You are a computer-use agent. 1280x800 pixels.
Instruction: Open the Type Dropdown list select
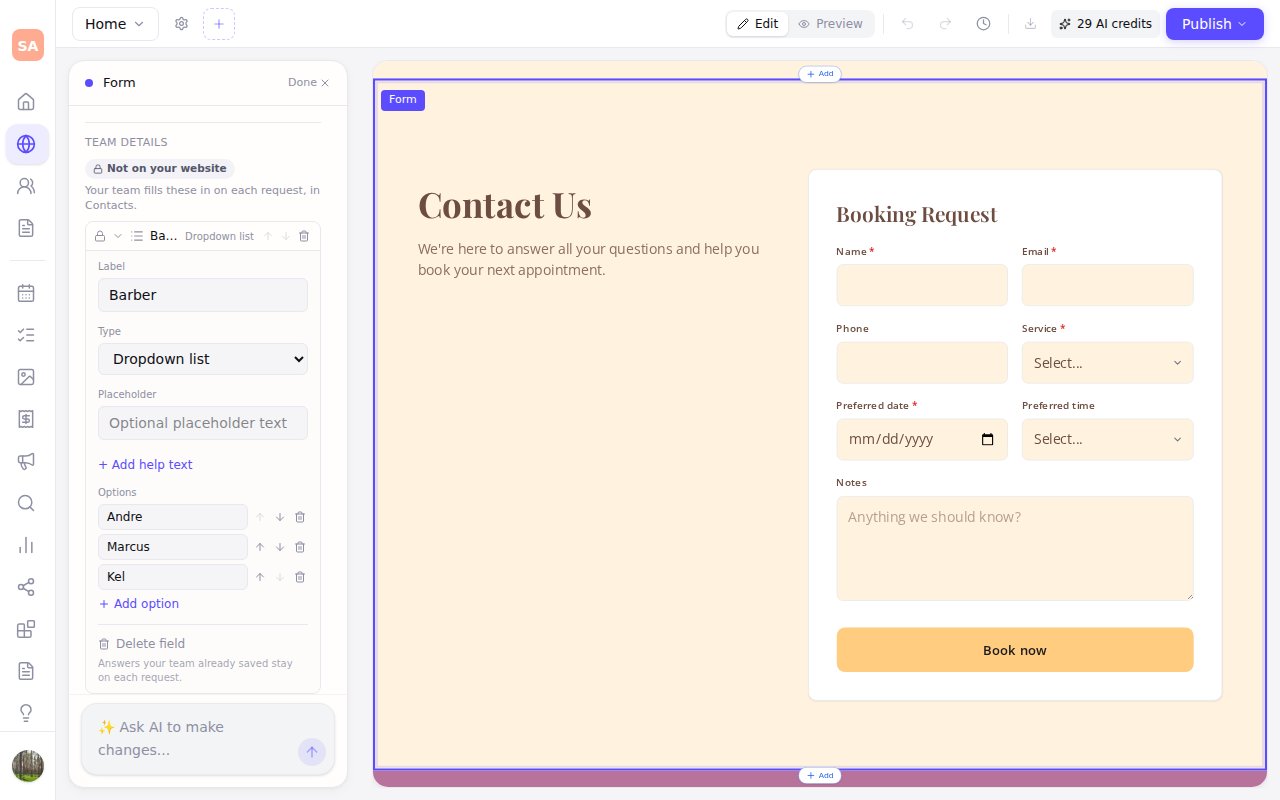point(203,359)
